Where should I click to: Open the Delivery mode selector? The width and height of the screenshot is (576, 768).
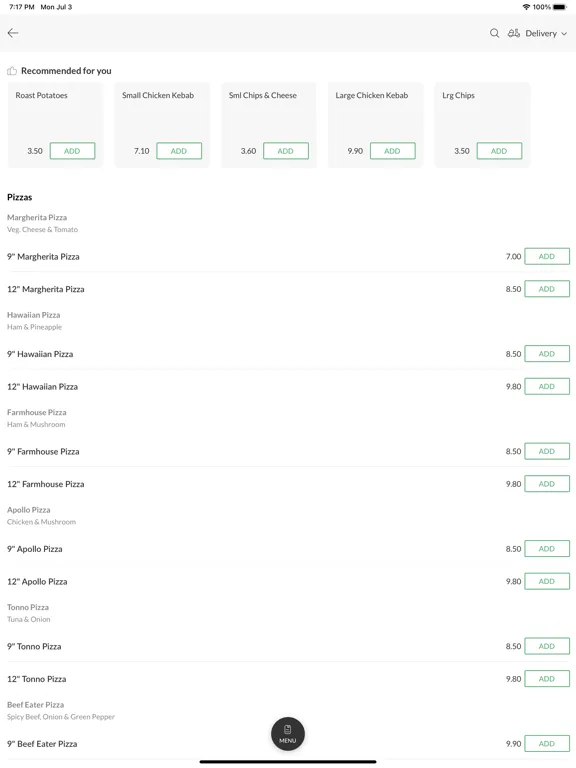click(x=537, y=33)
